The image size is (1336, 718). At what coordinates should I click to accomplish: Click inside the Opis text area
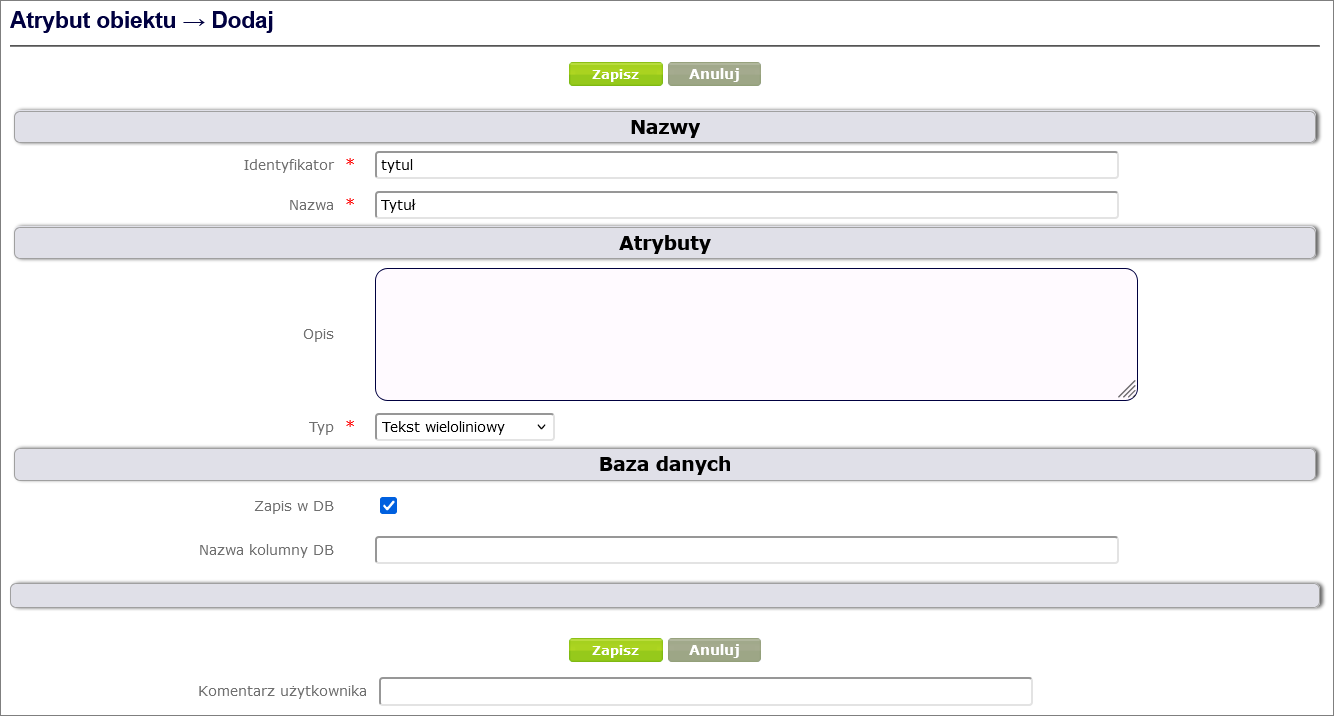click(x=755, y=334)
